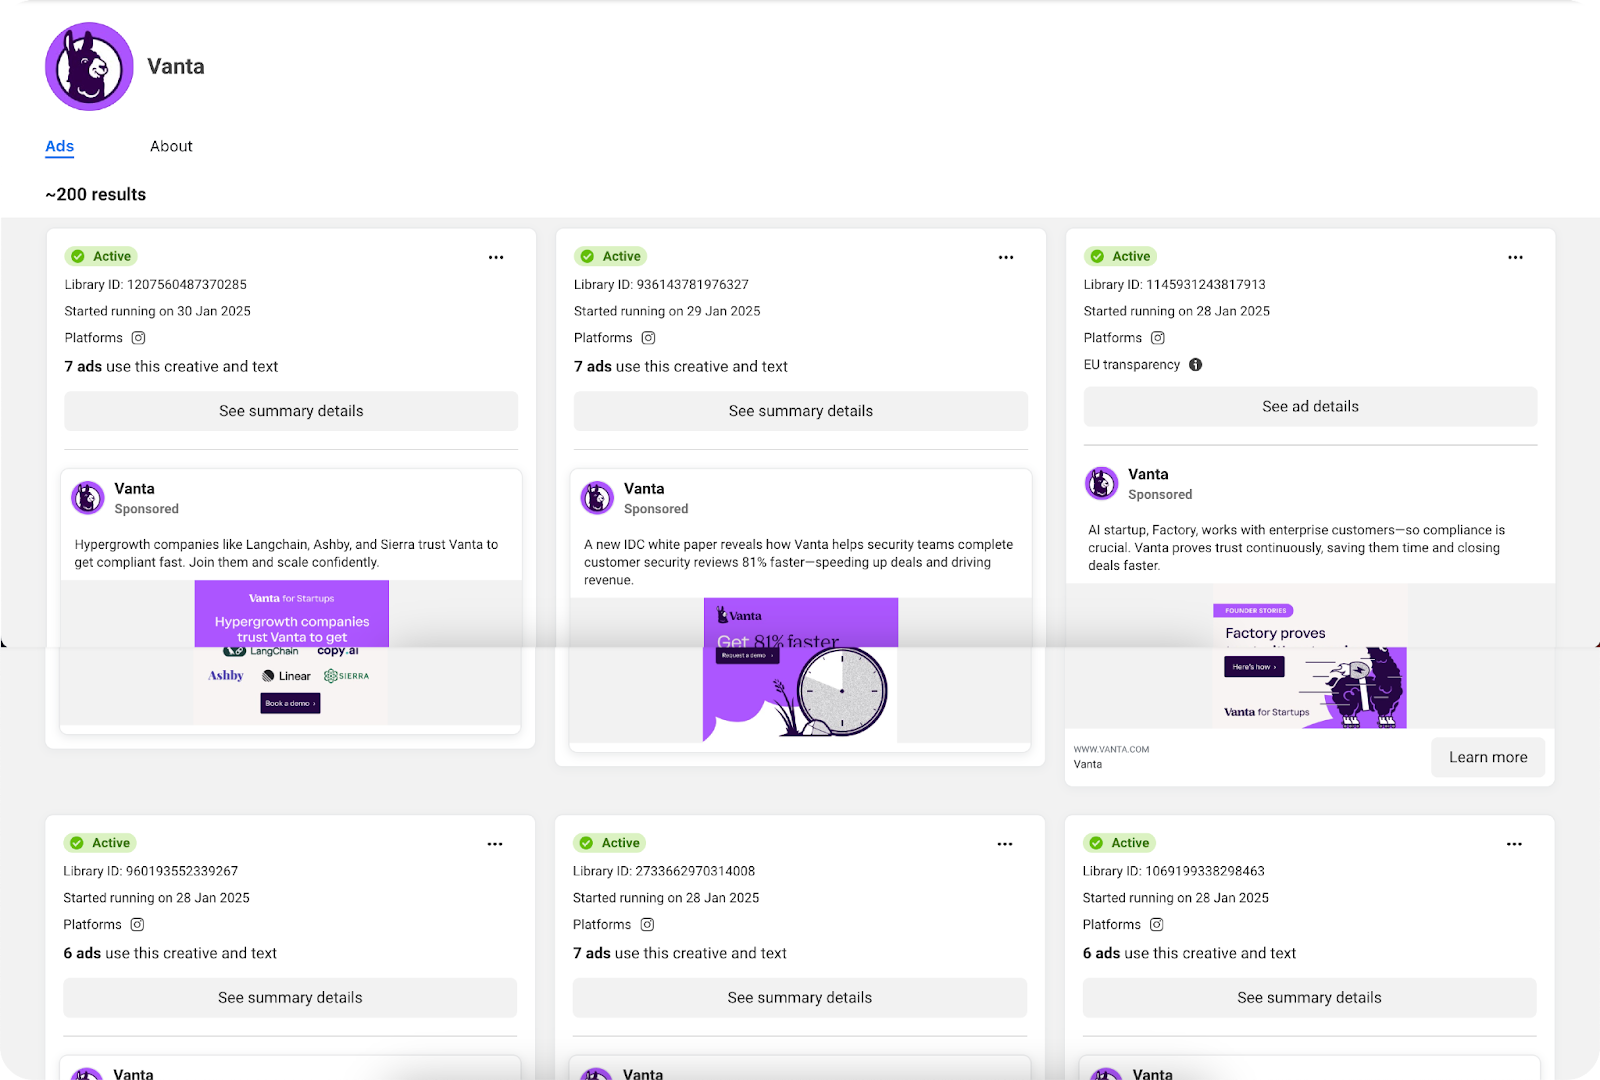Image resolution: width=1600 pixels, height=1080 pixels.
Task: Click Instagram platform icon on ad 936143781976327
Action: coord(648,338)
